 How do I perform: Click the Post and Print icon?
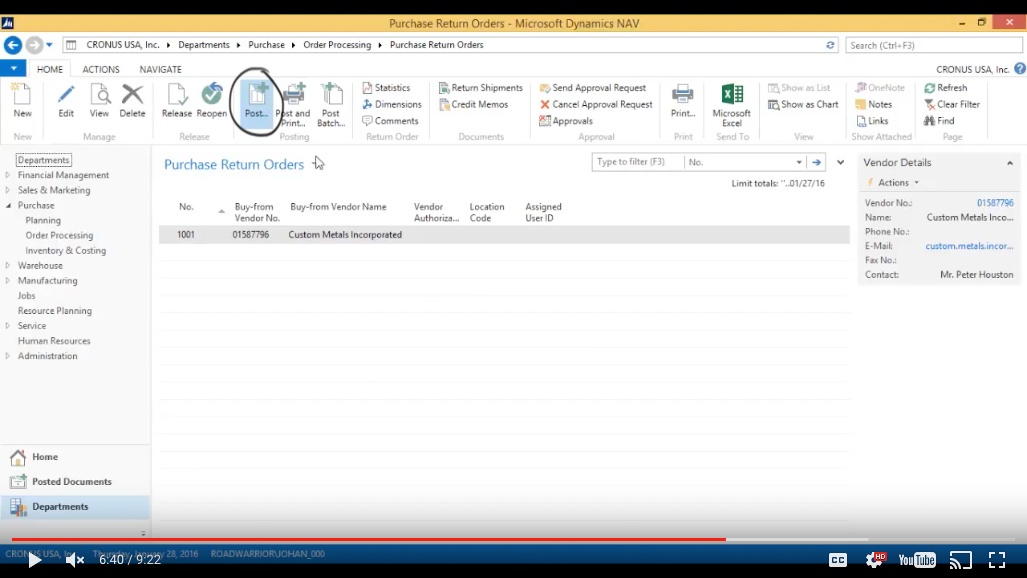coord(294,105)
